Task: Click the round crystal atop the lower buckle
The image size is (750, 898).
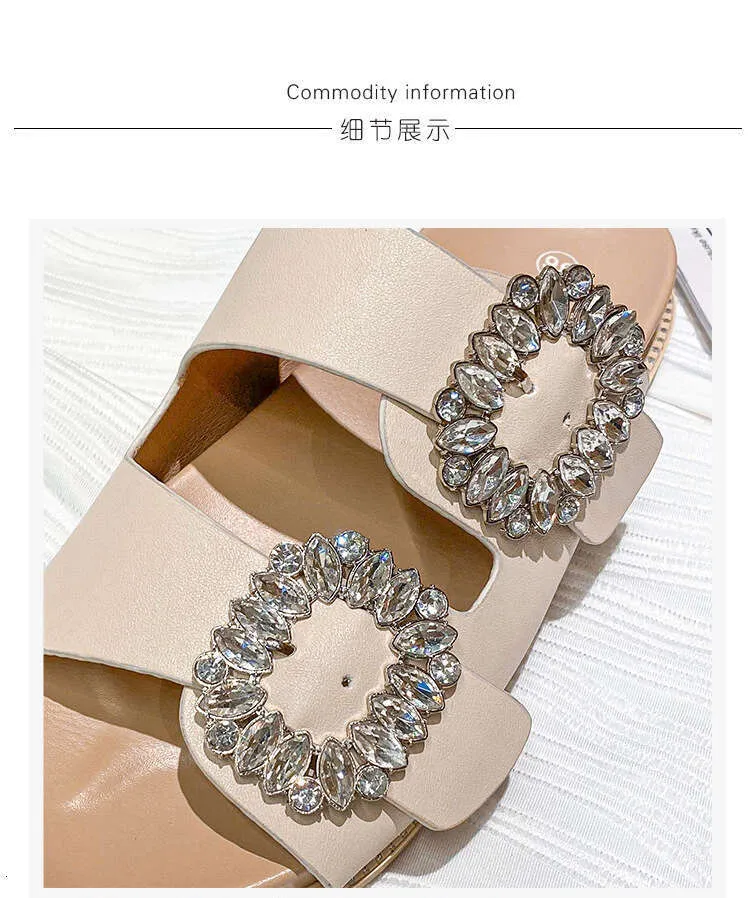Action: click(350, 546)
